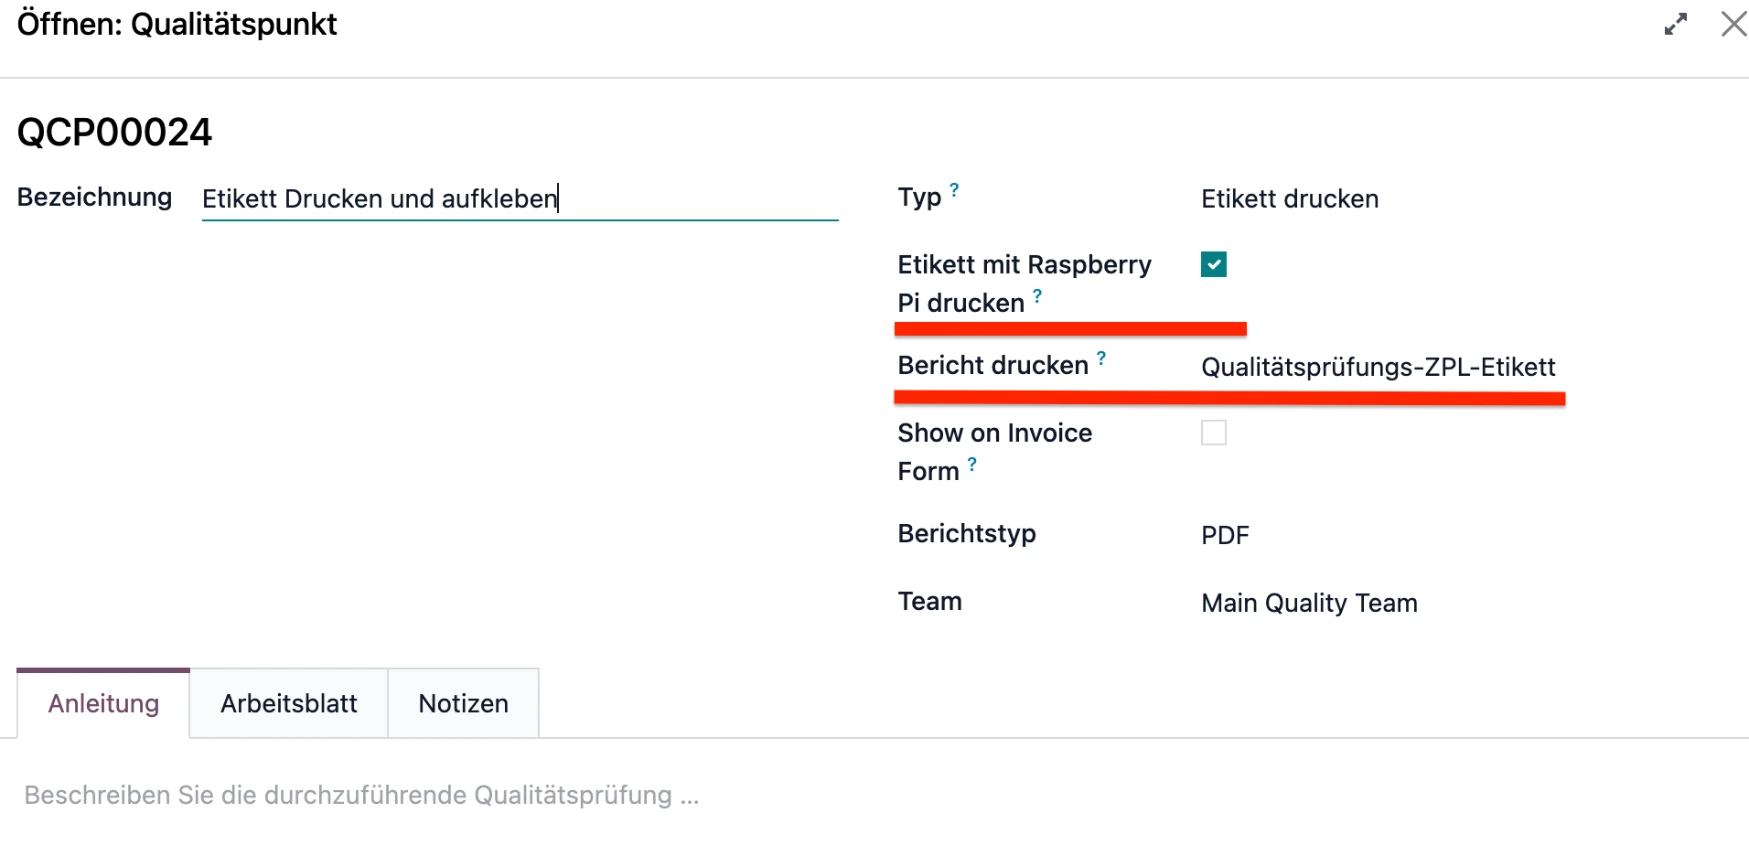Click the Bezeichnung field label
The width and height of the screenshot is (1749, 845).
click(x=95, y=197)
